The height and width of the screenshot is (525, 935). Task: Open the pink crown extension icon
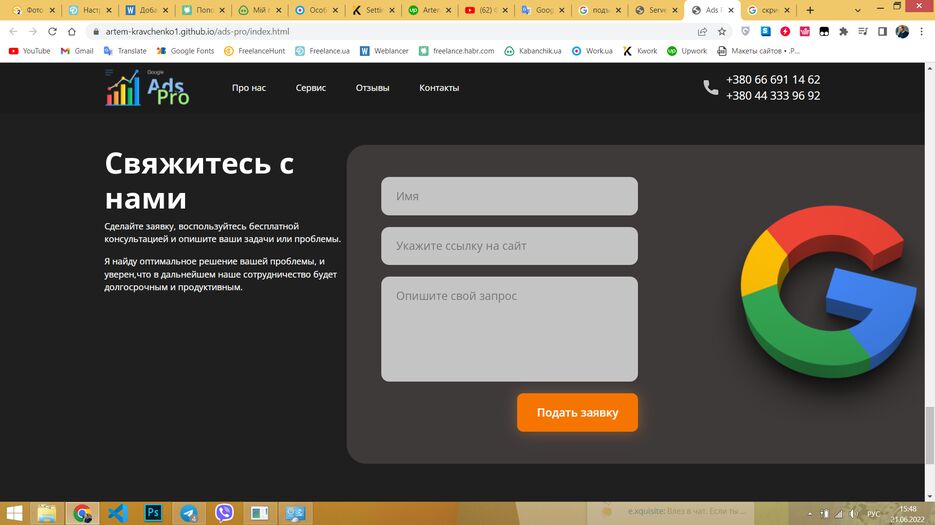pyautogui.click(x=804, y=32)
